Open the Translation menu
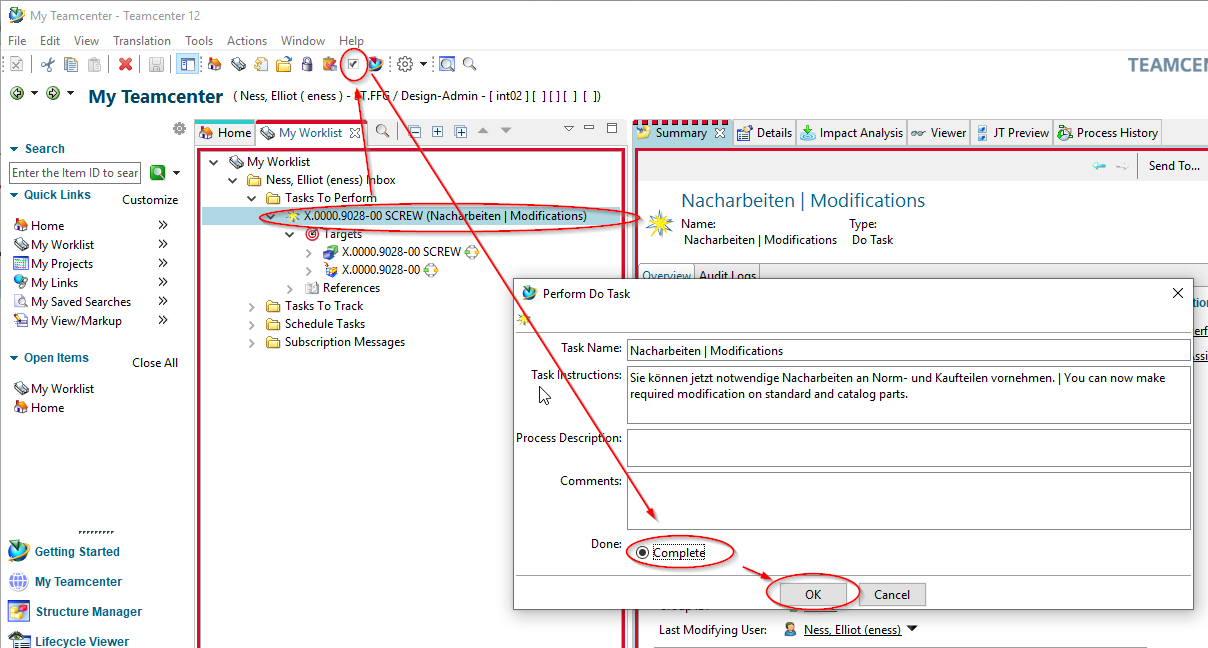The image size is (1208, 648). (141, 41)
